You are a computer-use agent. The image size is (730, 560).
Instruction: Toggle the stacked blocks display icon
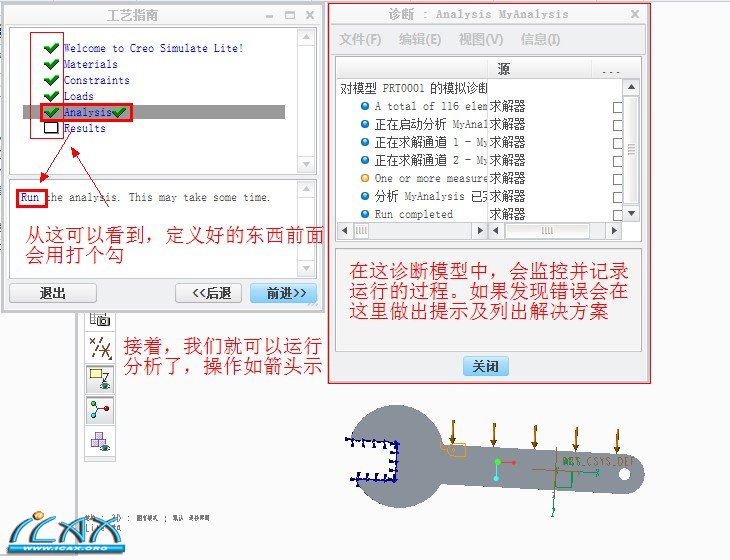coord(100,441)
